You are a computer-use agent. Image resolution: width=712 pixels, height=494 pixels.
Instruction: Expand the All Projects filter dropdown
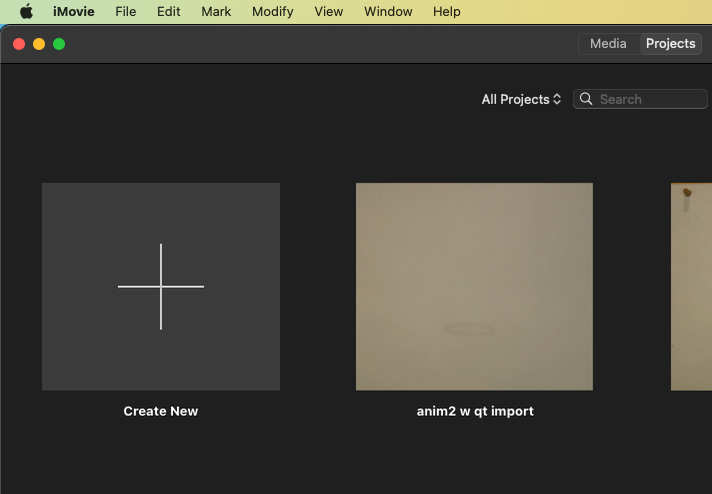(x=521, y=99)
